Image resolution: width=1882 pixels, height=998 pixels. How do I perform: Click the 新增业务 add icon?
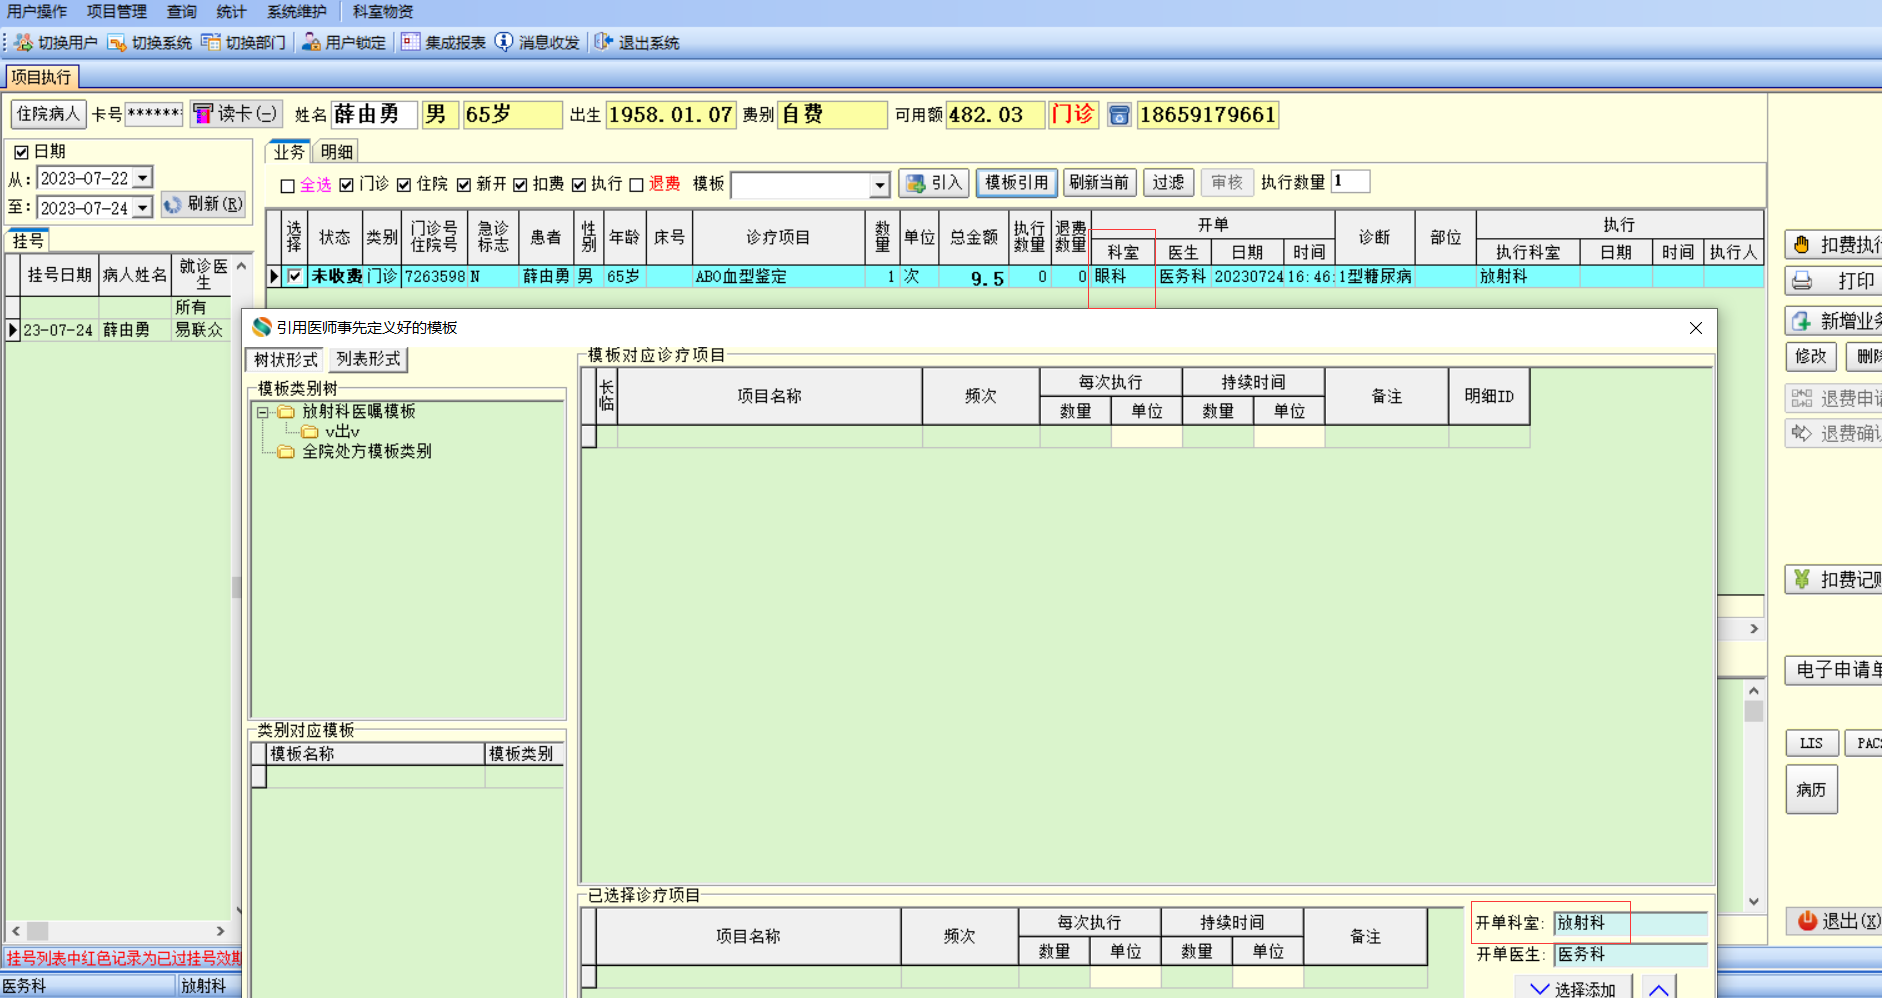[x=1802, y=321]
